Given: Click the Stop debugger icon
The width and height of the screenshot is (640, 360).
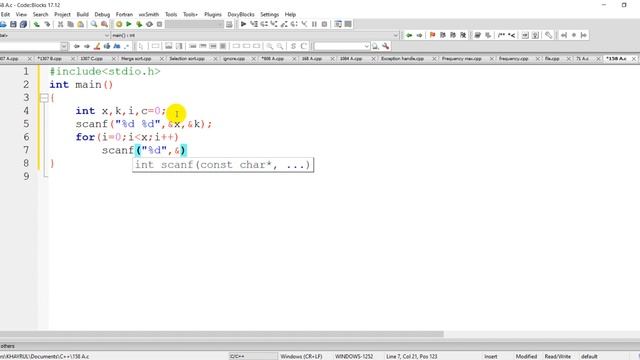Looking at the screenshot, I should pos(324,24).
